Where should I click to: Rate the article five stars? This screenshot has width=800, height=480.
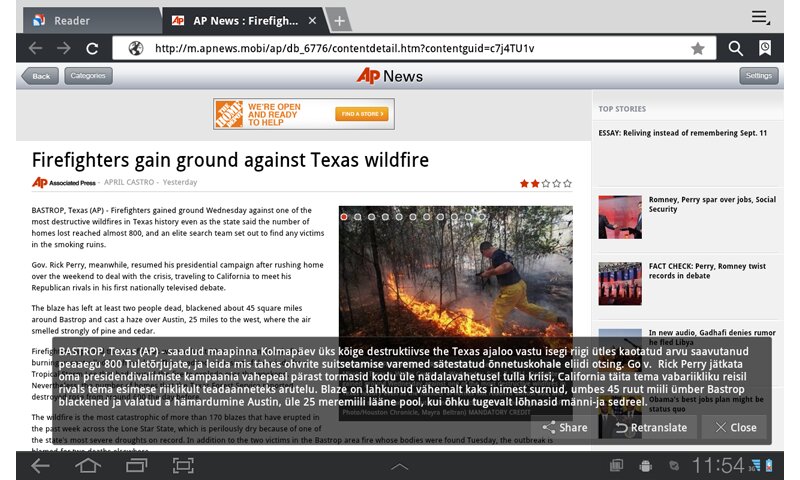[568, 183]
